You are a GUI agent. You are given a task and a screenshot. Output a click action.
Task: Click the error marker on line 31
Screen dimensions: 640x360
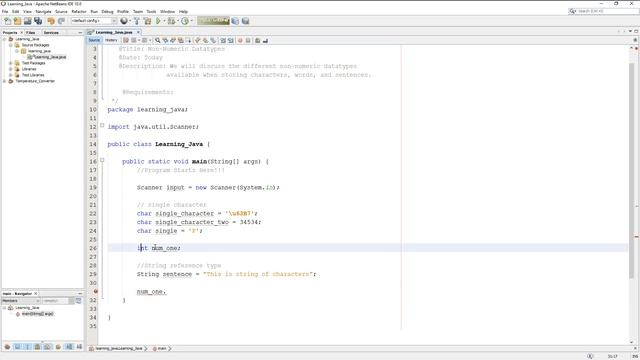(x=96, y=291)
